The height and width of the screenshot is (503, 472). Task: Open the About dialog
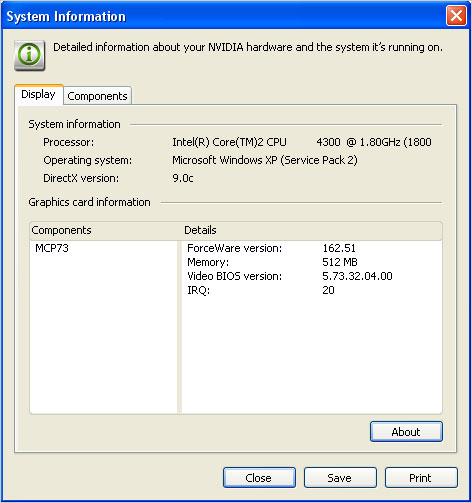tap(406, 432)
